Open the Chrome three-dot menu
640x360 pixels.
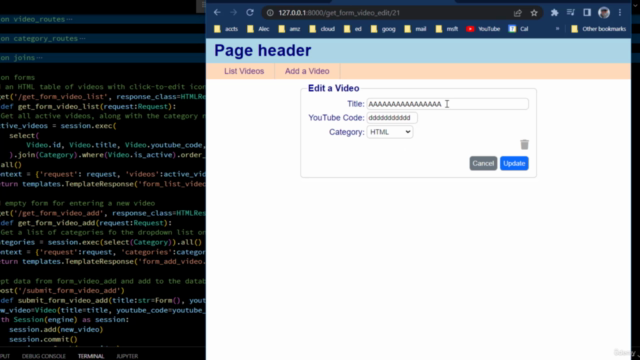[620, 13]
